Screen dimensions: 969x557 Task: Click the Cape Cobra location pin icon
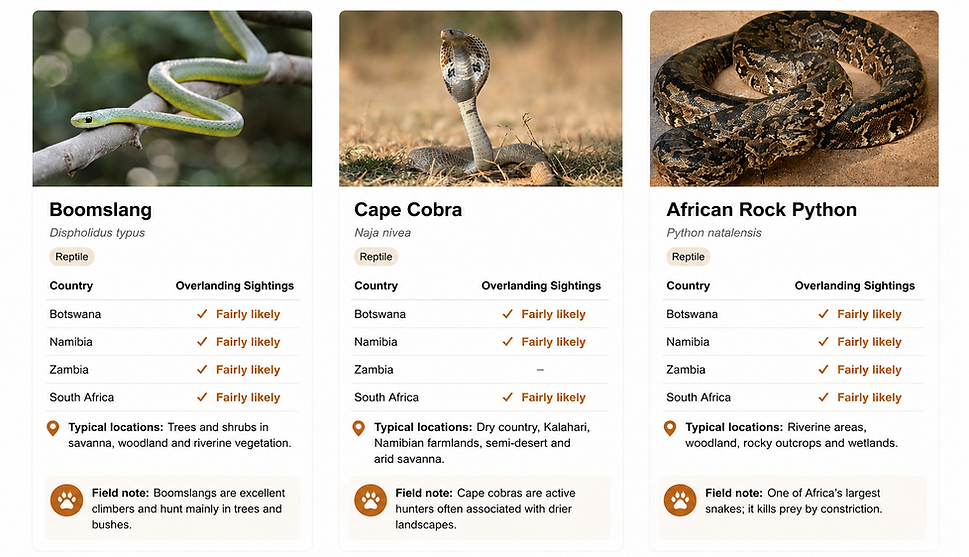click(358, 428)
